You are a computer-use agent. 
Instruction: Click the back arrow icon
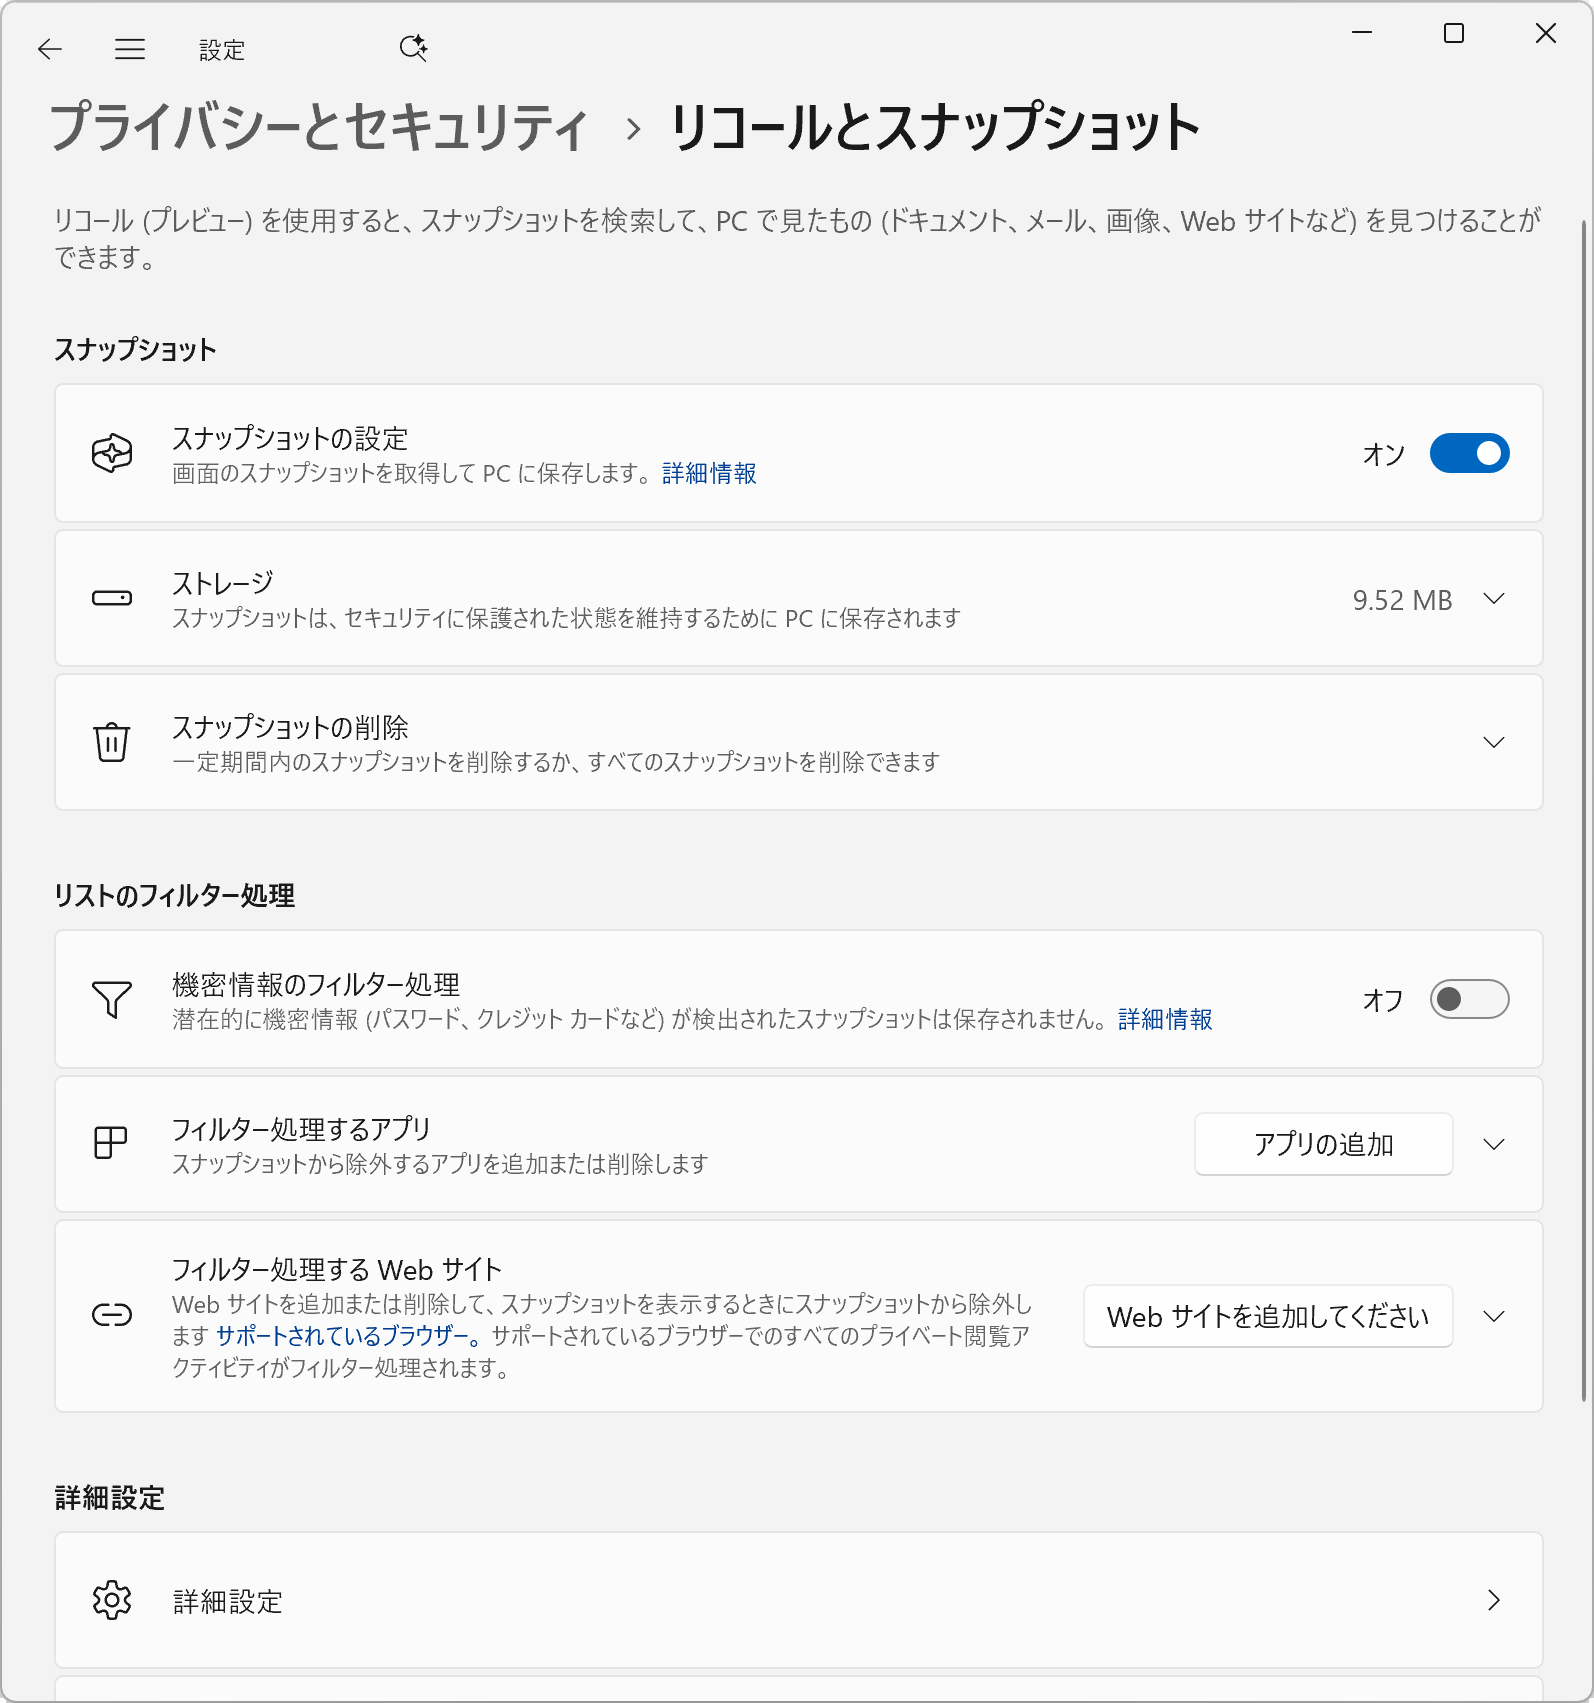(x=49, y=49)
